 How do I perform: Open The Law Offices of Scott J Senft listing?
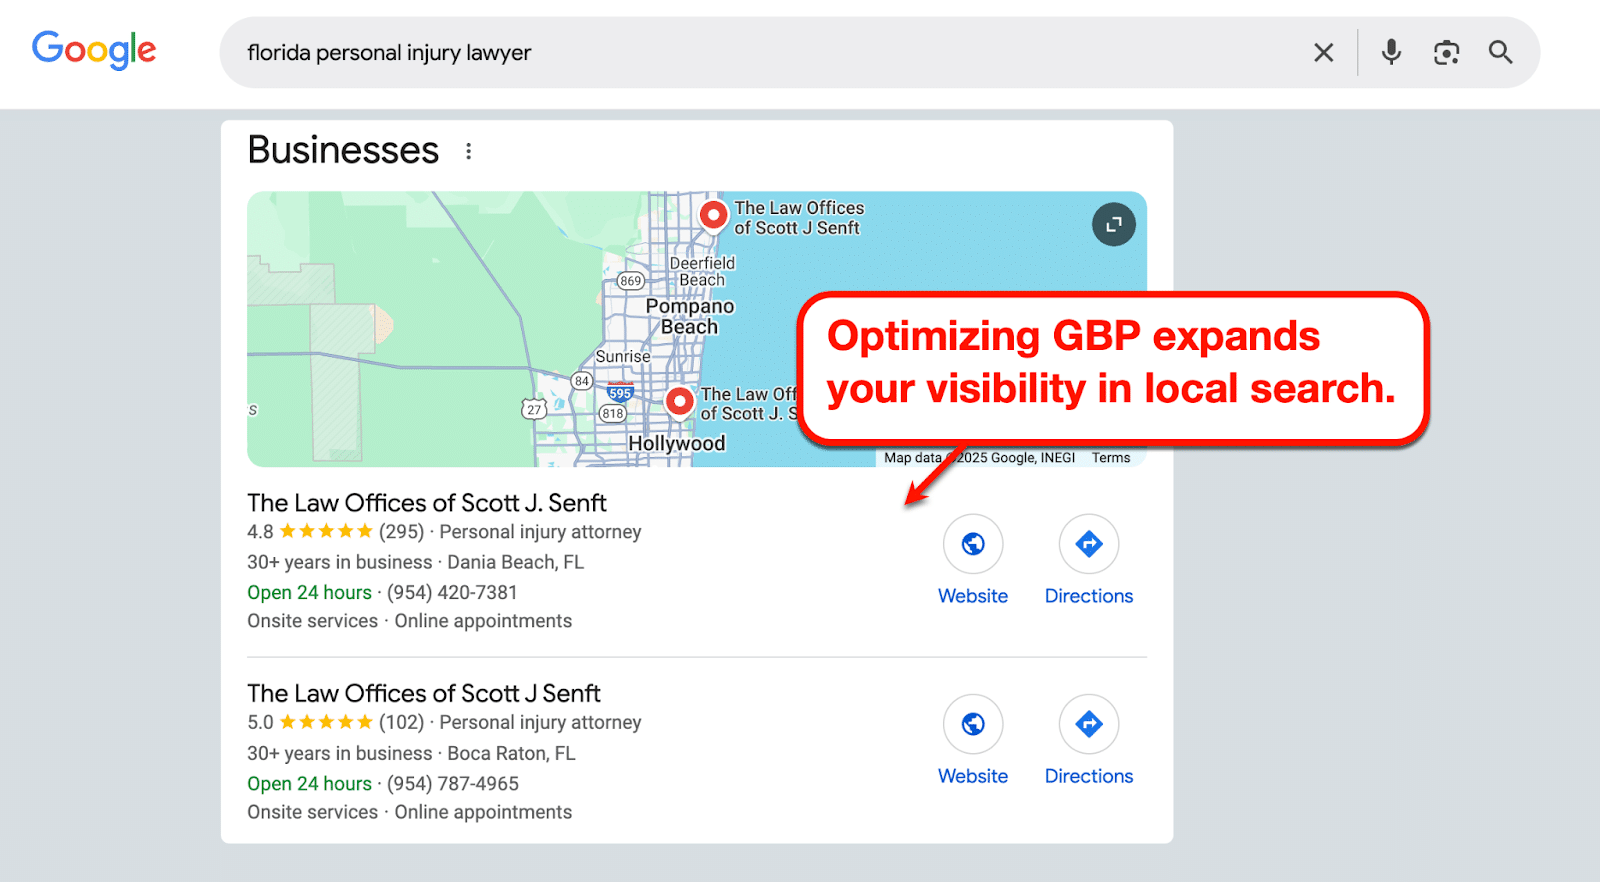pos(424,693)
